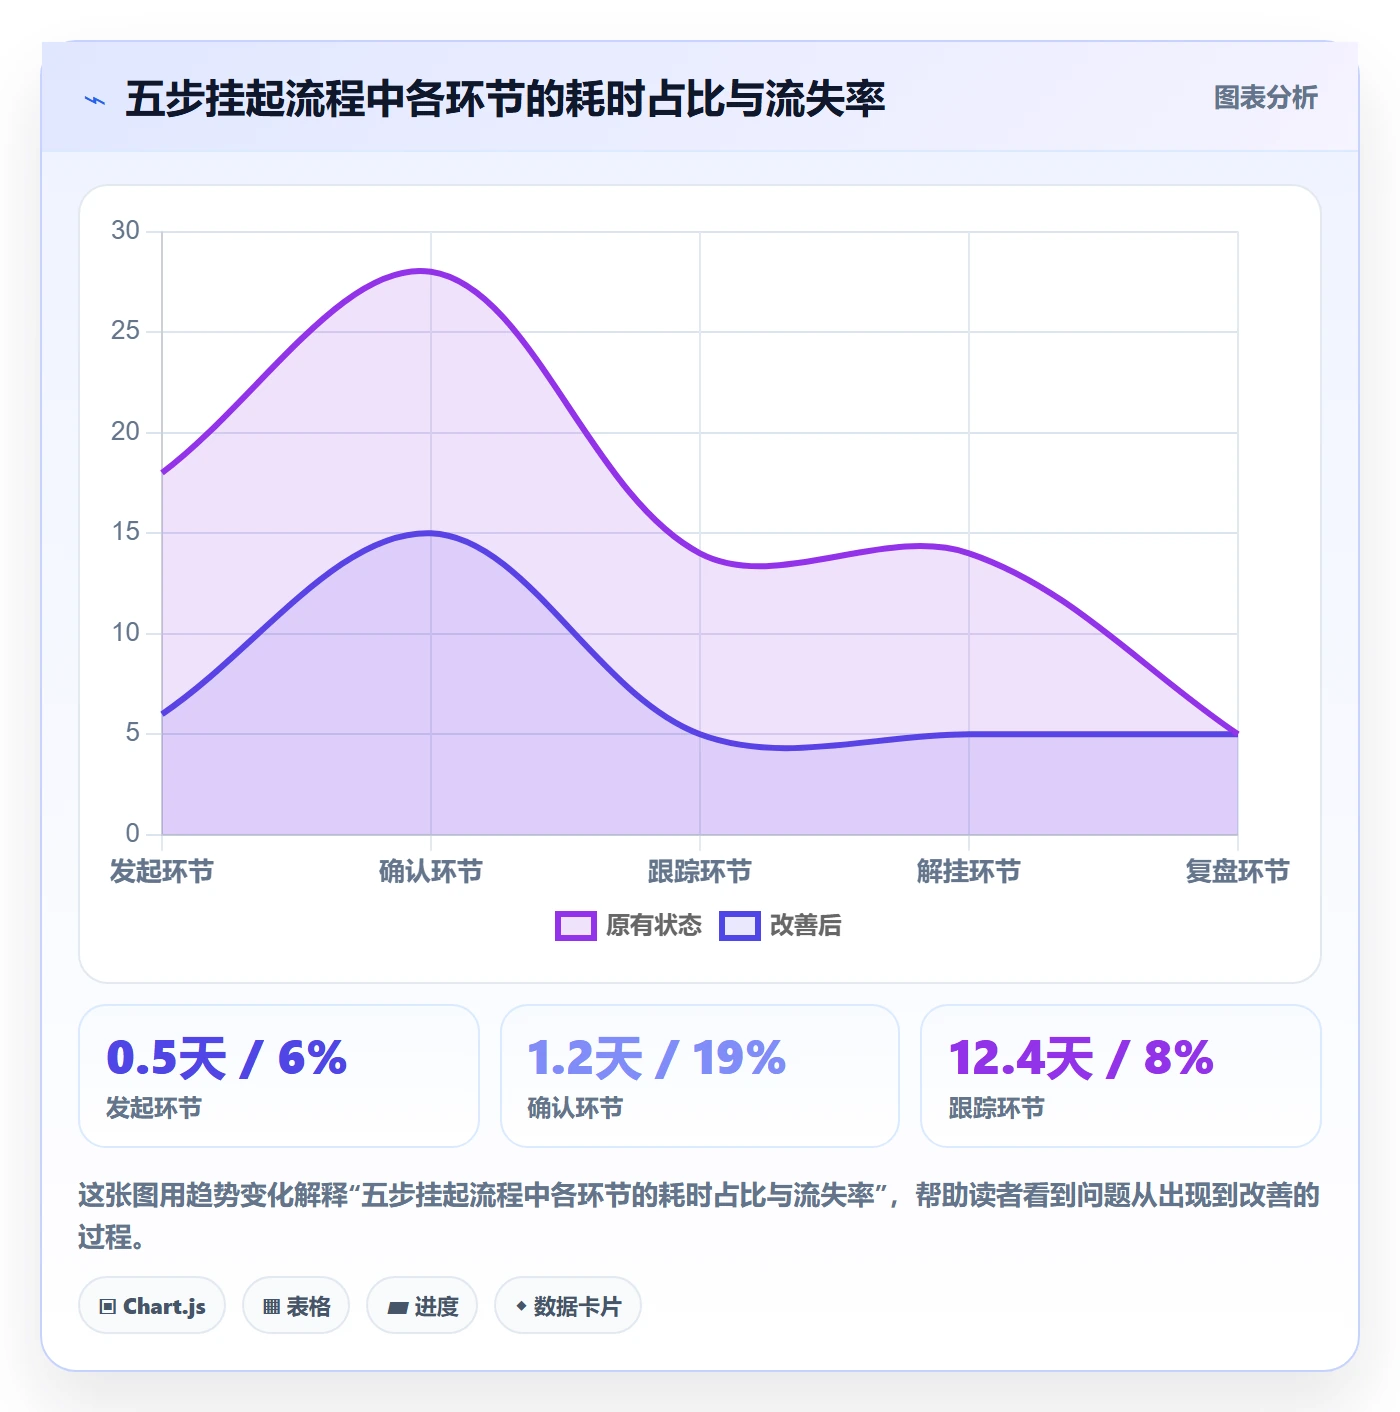Click the 复盘环节 x-axis label

click(x=1238, y=872)
